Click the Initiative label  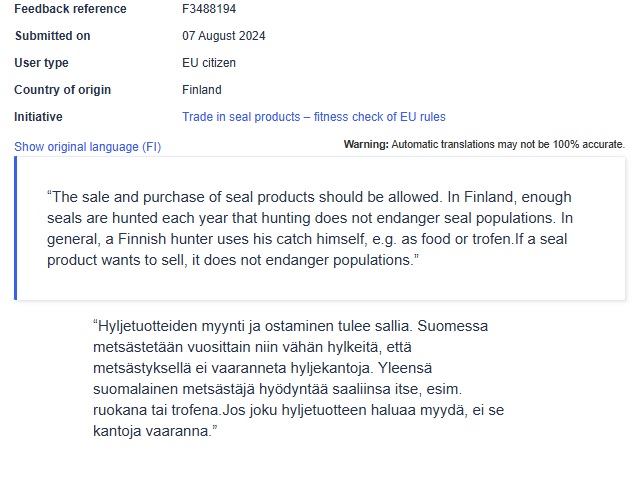pos(38,117)
